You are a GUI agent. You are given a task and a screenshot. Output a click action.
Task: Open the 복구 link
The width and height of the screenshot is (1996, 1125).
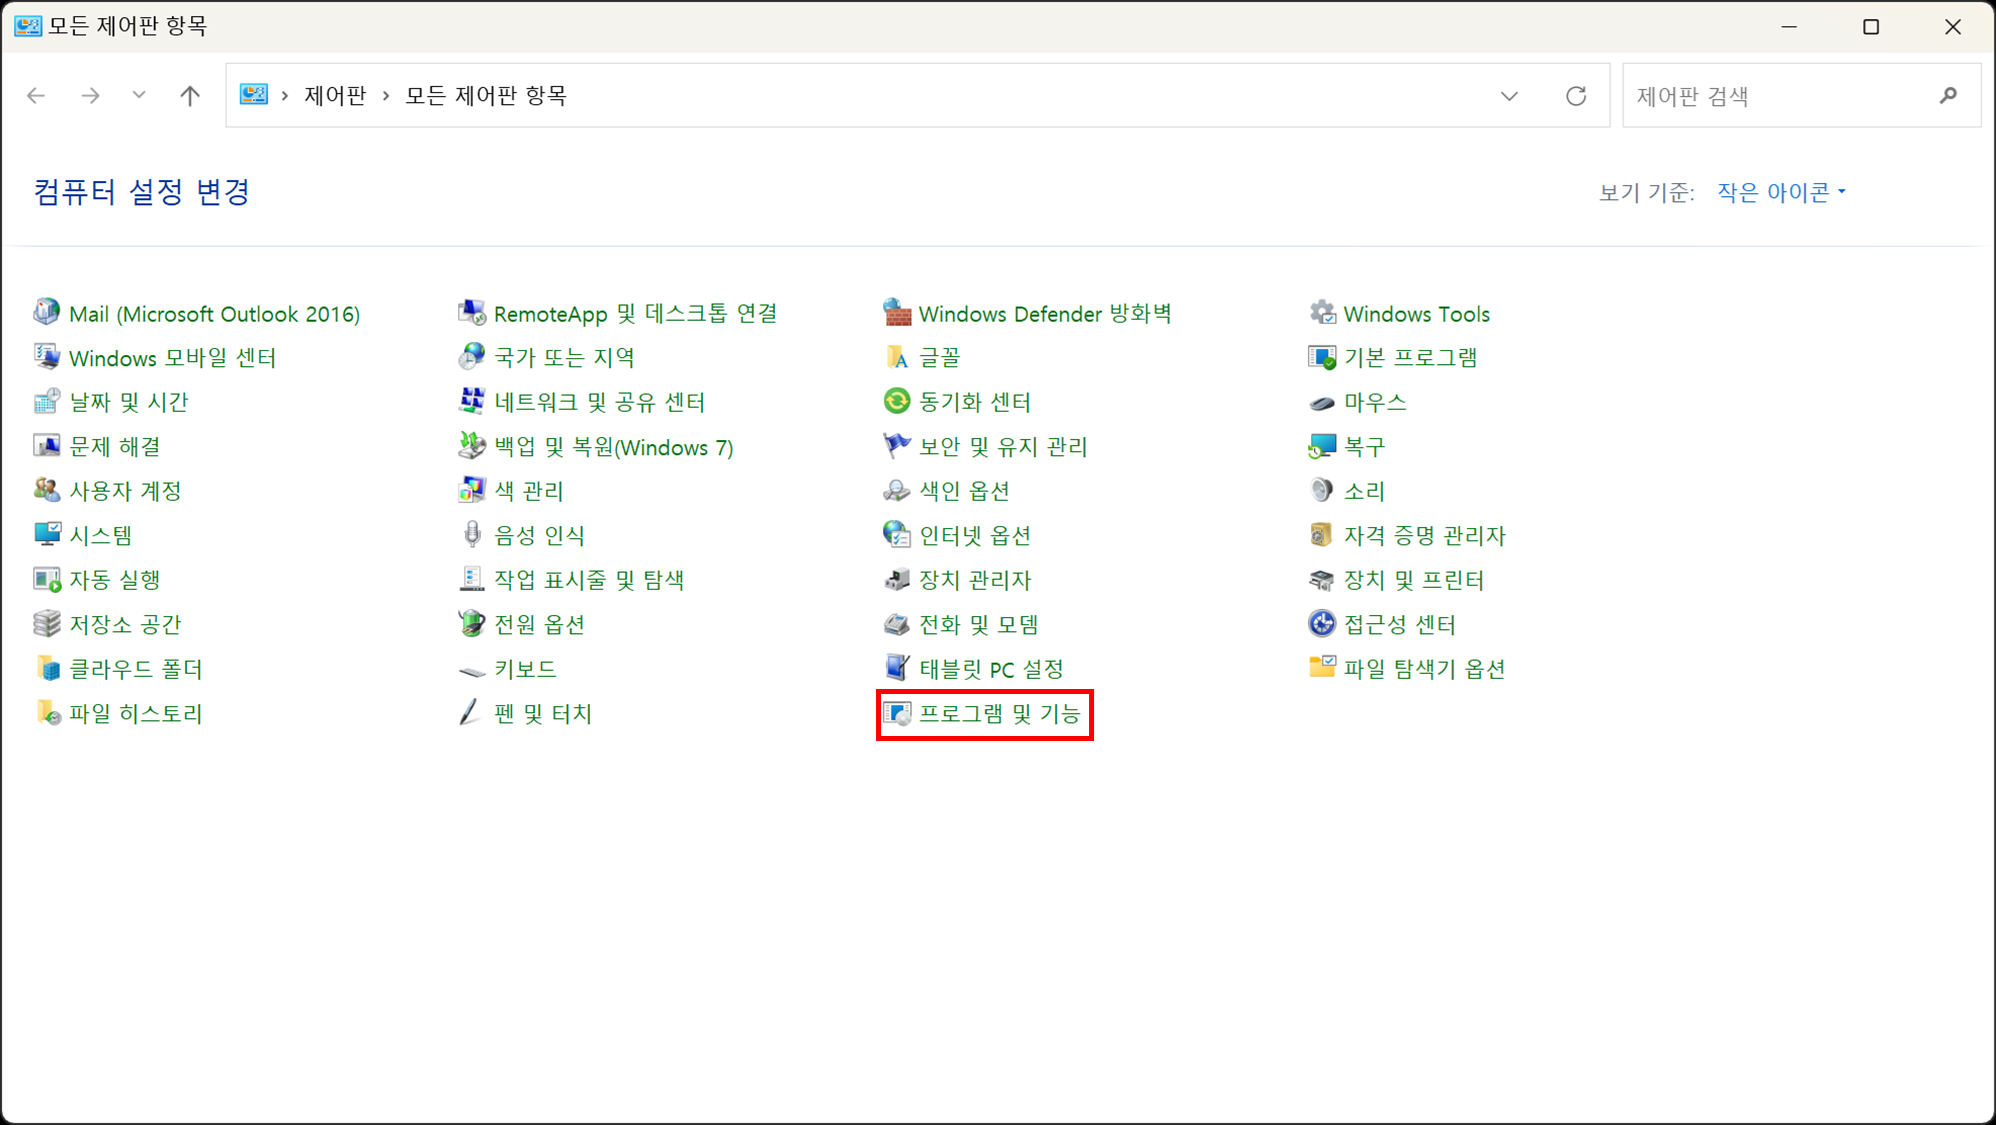(x=1364, y=447)
